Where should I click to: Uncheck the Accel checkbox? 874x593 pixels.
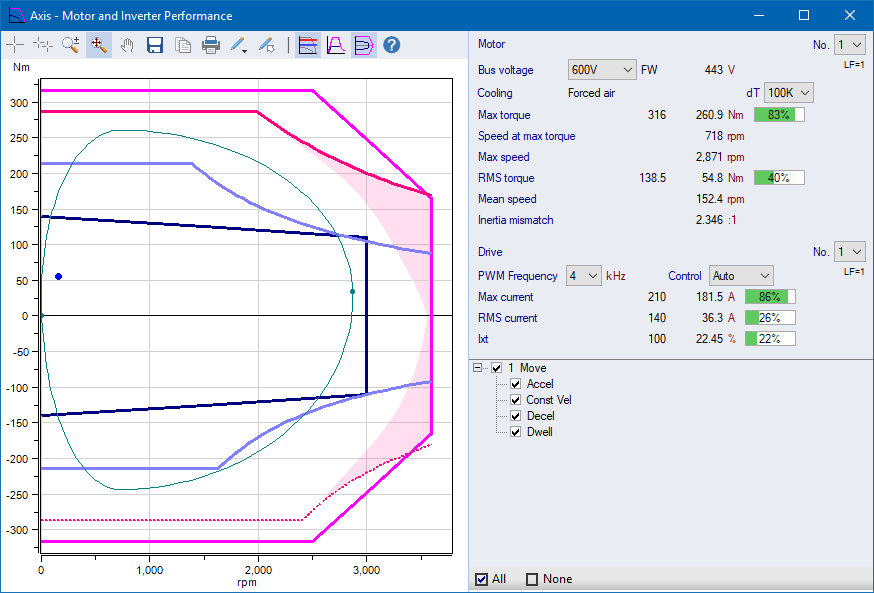(516, 384)
